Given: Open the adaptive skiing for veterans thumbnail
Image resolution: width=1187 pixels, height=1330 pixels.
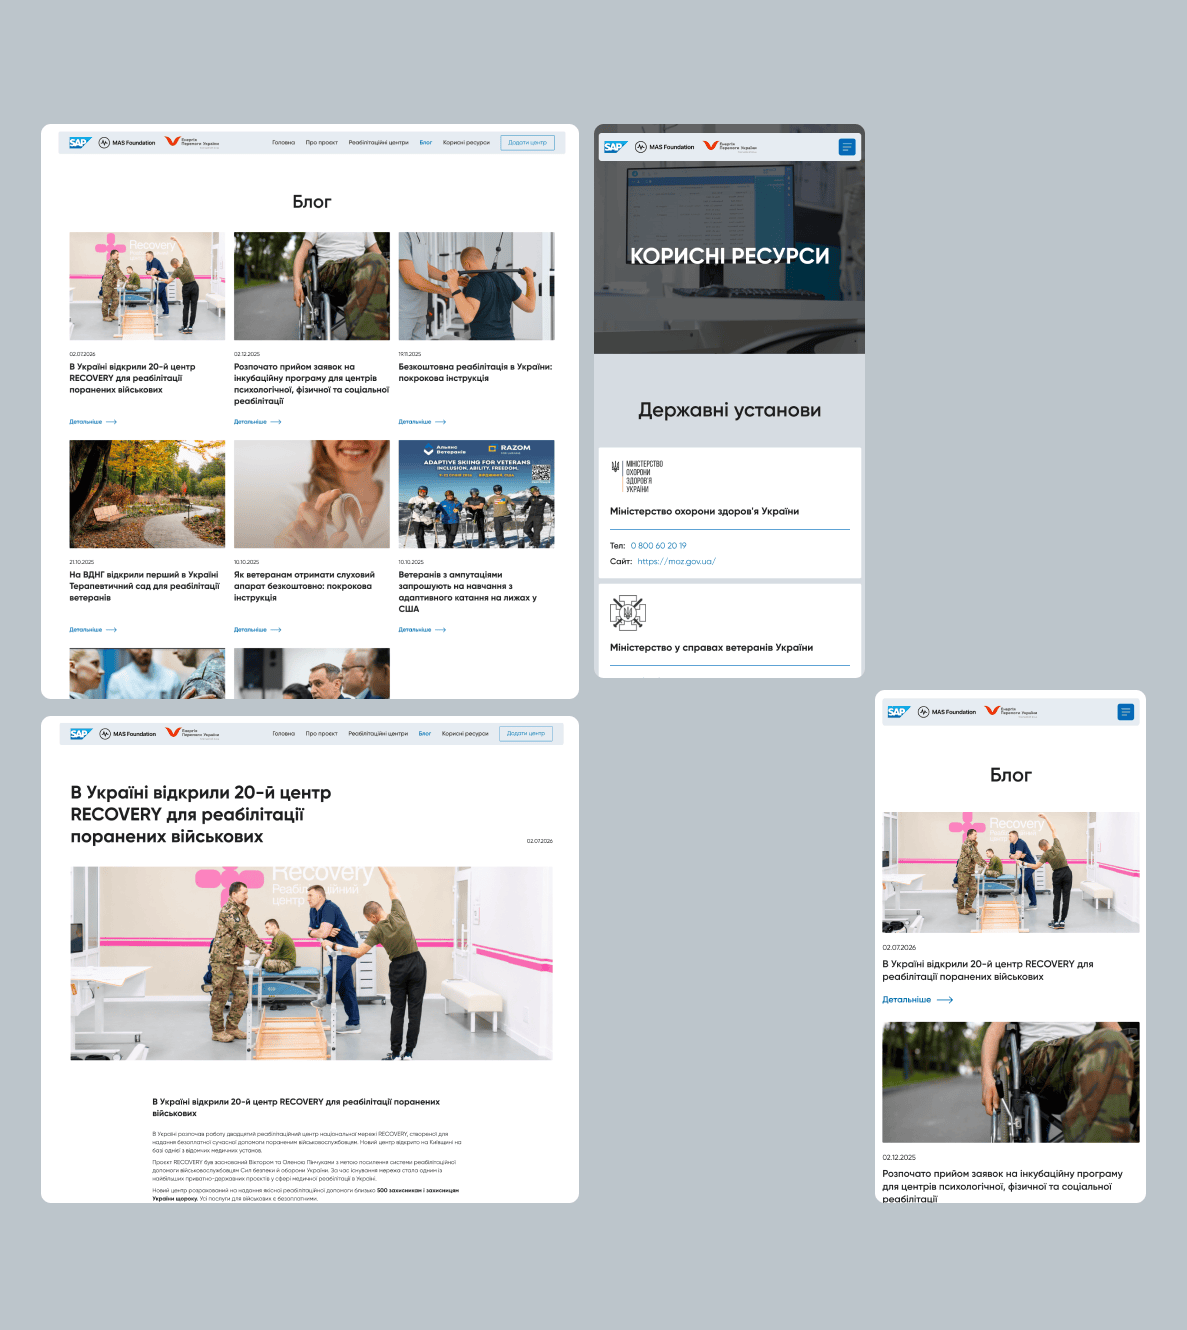Looking at the screenshot, I should tap(477, 494).
